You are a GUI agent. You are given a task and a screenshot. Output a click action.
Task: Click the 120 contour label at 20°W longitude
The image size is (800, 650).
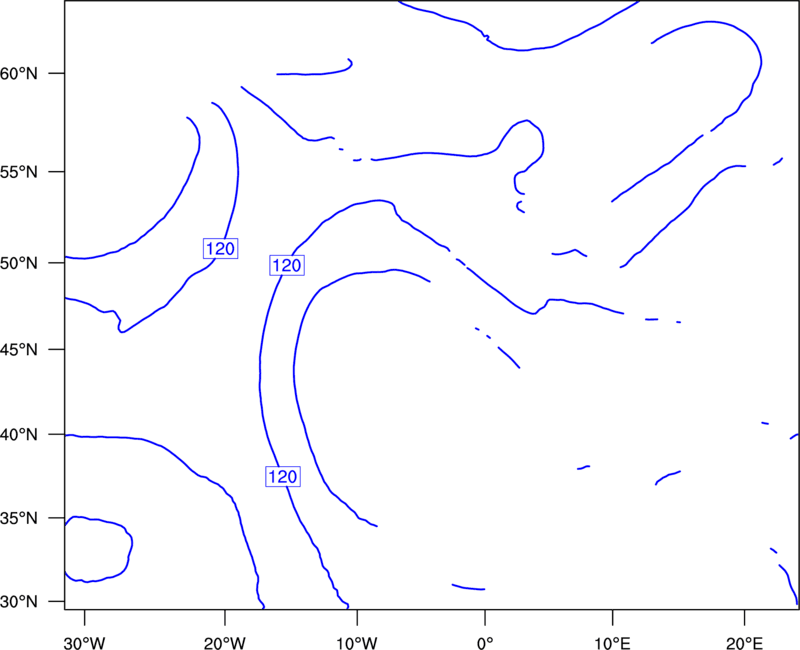point(220,248)
